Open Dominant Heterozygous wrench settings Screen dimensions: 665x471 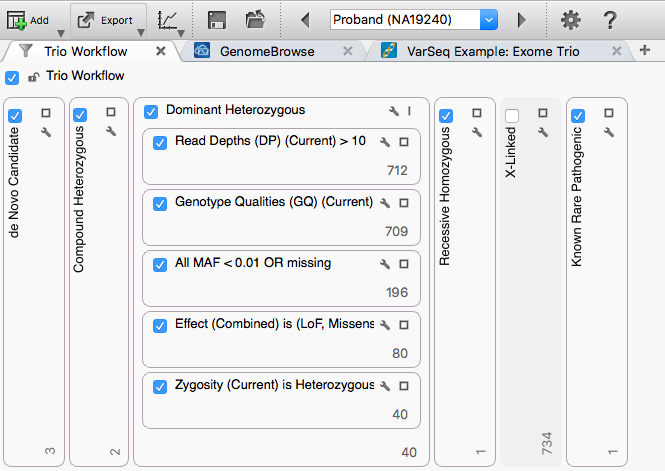pyautogui.click(x=394, y=111)
